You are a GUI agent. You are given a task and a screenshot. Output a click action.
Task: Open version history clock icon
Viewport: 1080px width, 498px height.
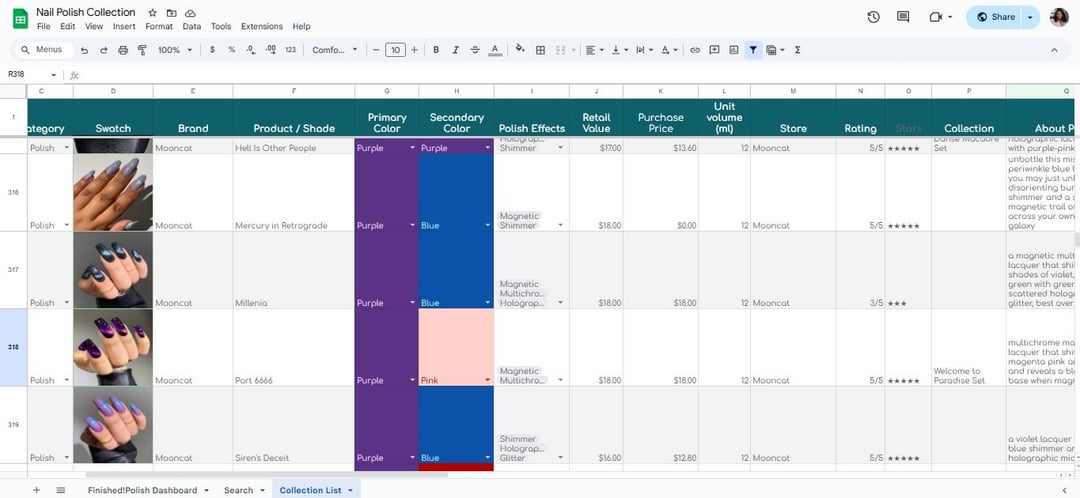(x=873, y=17)
